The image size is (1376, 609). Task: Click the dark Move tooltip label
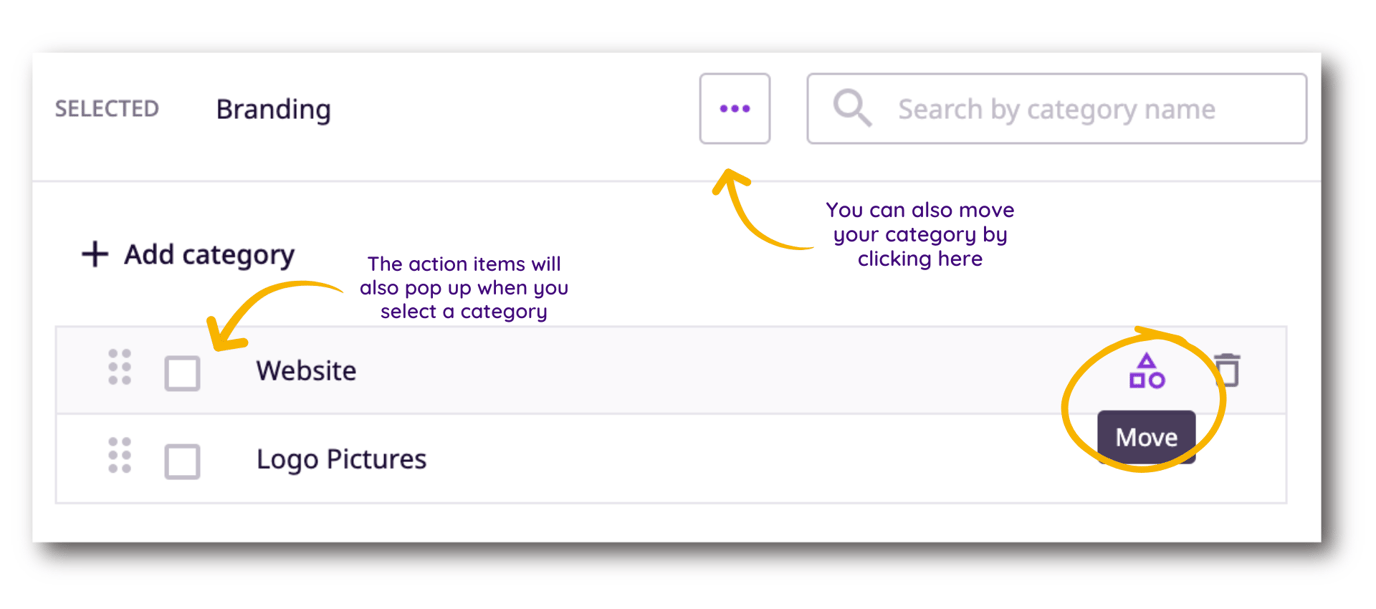1146,437
